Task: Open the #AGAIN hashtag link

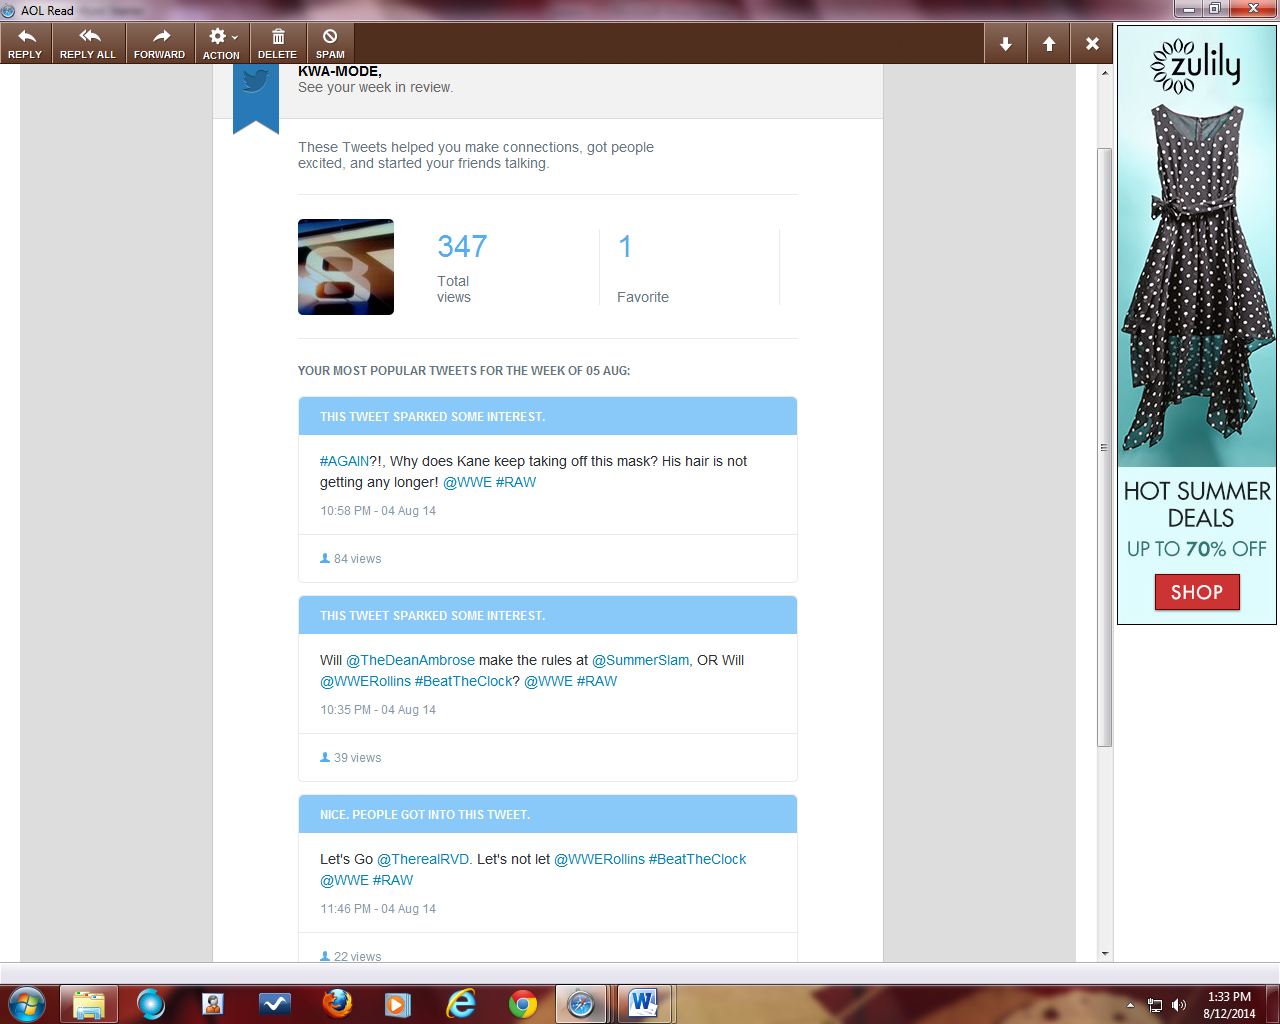Action: click(x=344, y=461)
